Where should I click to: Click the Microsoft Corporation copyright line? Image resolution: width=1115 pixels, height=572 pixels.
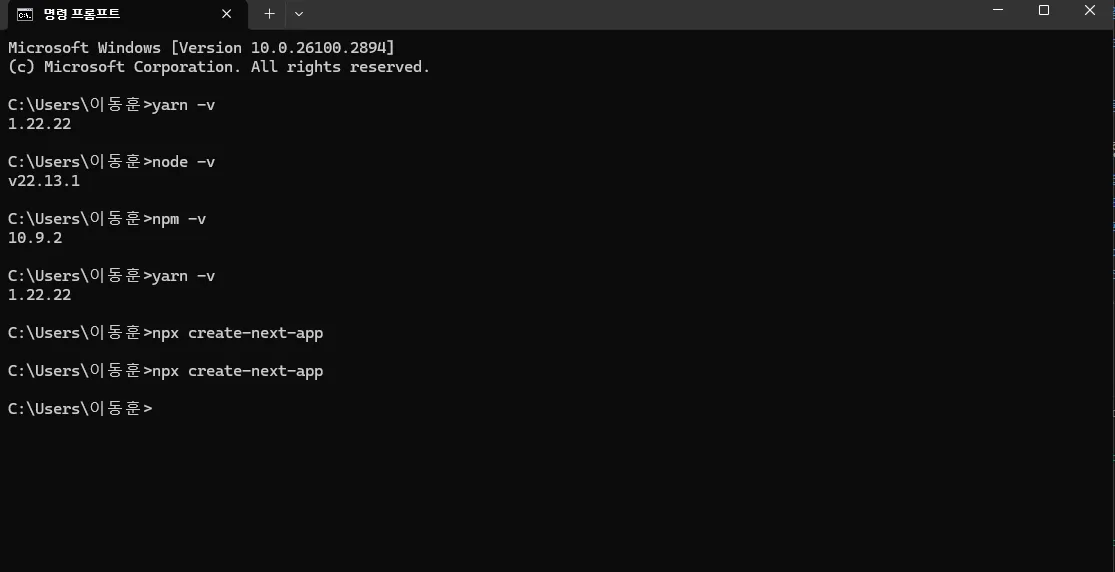point(218,67)
